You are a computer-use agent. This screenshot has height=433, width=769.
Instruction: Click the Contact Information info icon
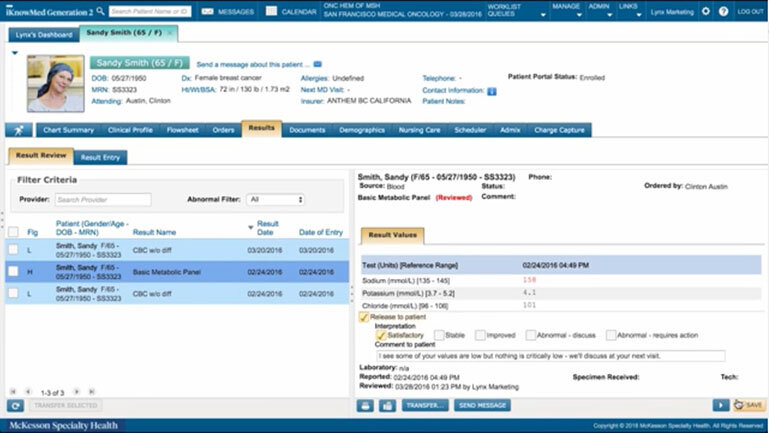tap(492, 90)
